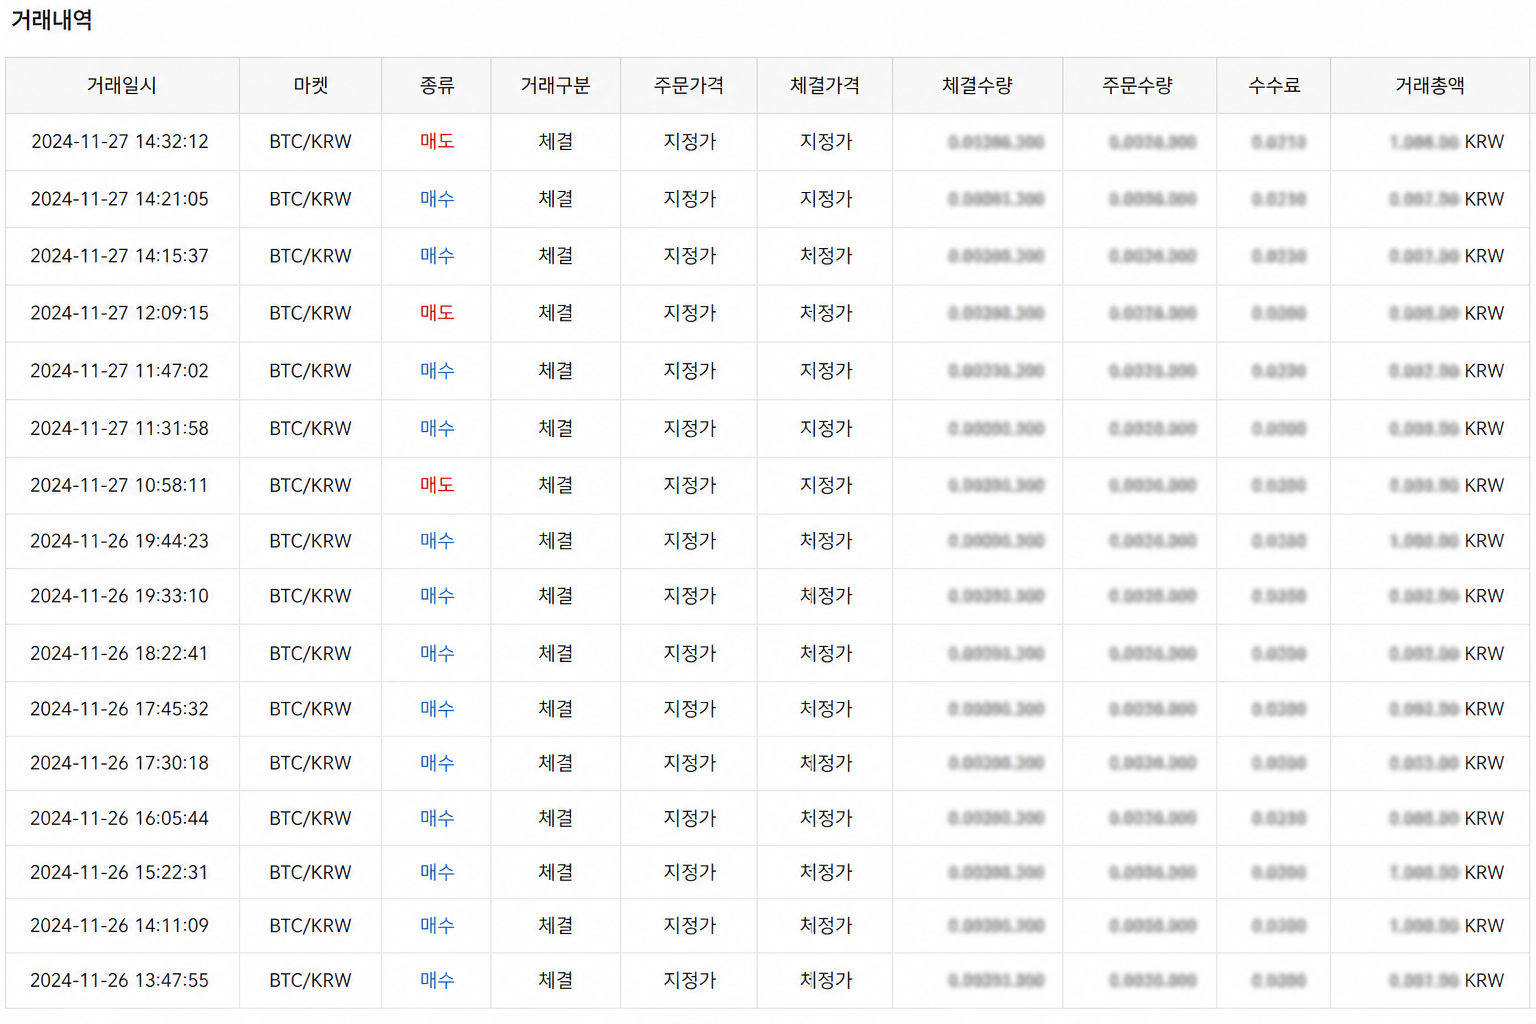Select the date 2024-11-27 12:09:15
Screen dimensions: 1536x1024
pos(120,313)
